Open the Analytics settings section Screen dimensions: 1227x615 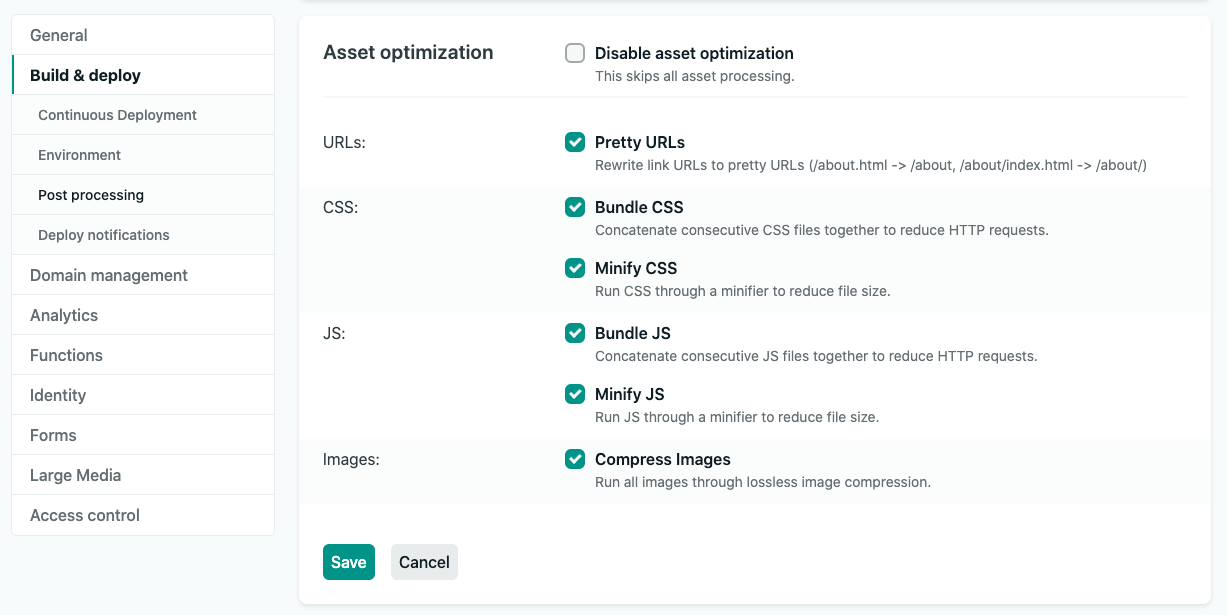143,315
